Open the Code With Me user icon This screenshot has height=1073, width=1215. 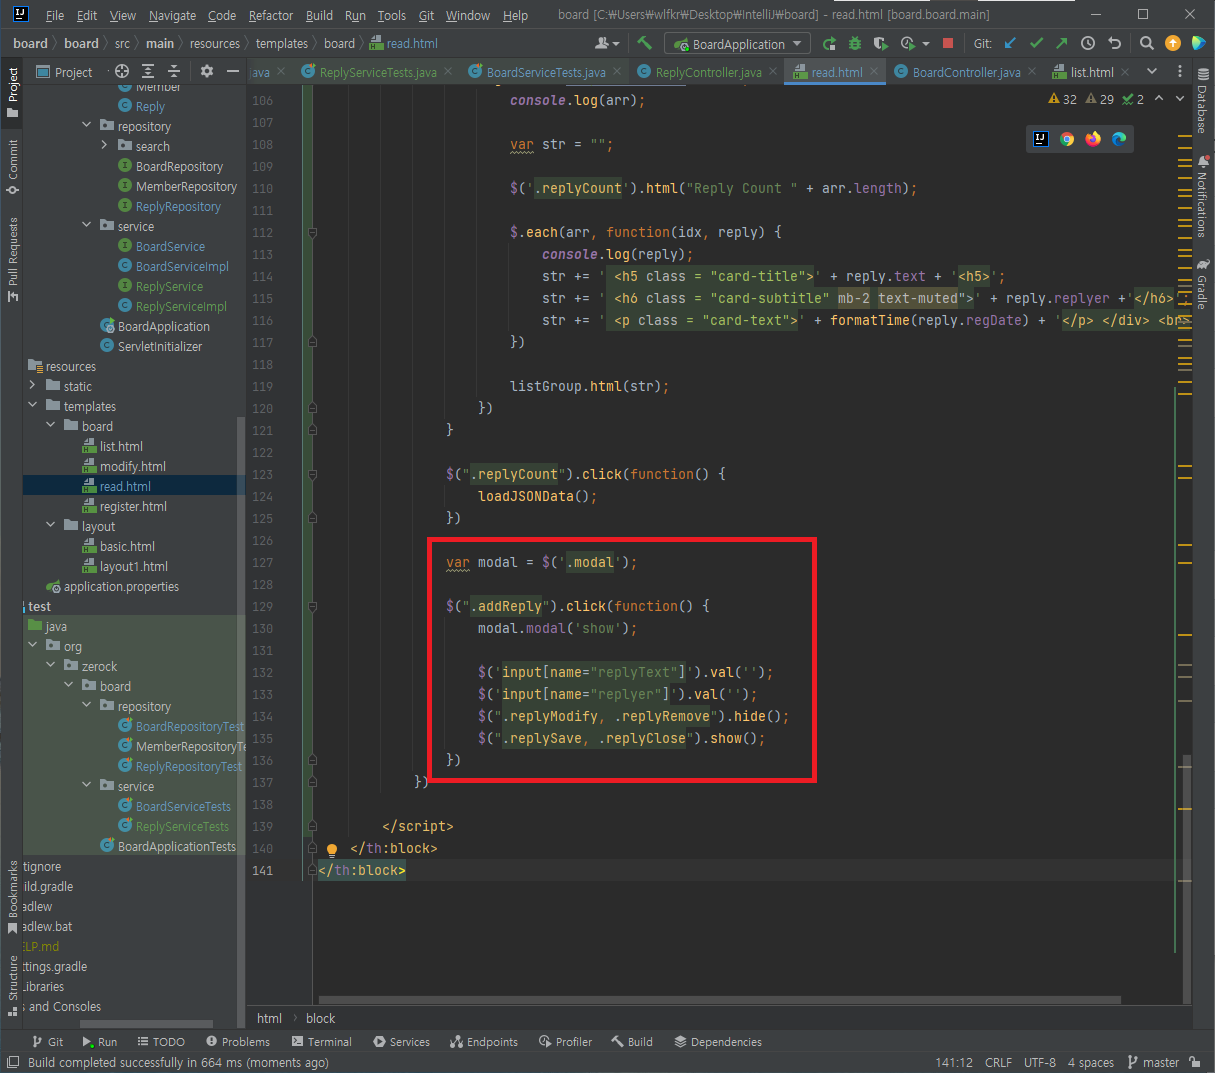[606, 43]
